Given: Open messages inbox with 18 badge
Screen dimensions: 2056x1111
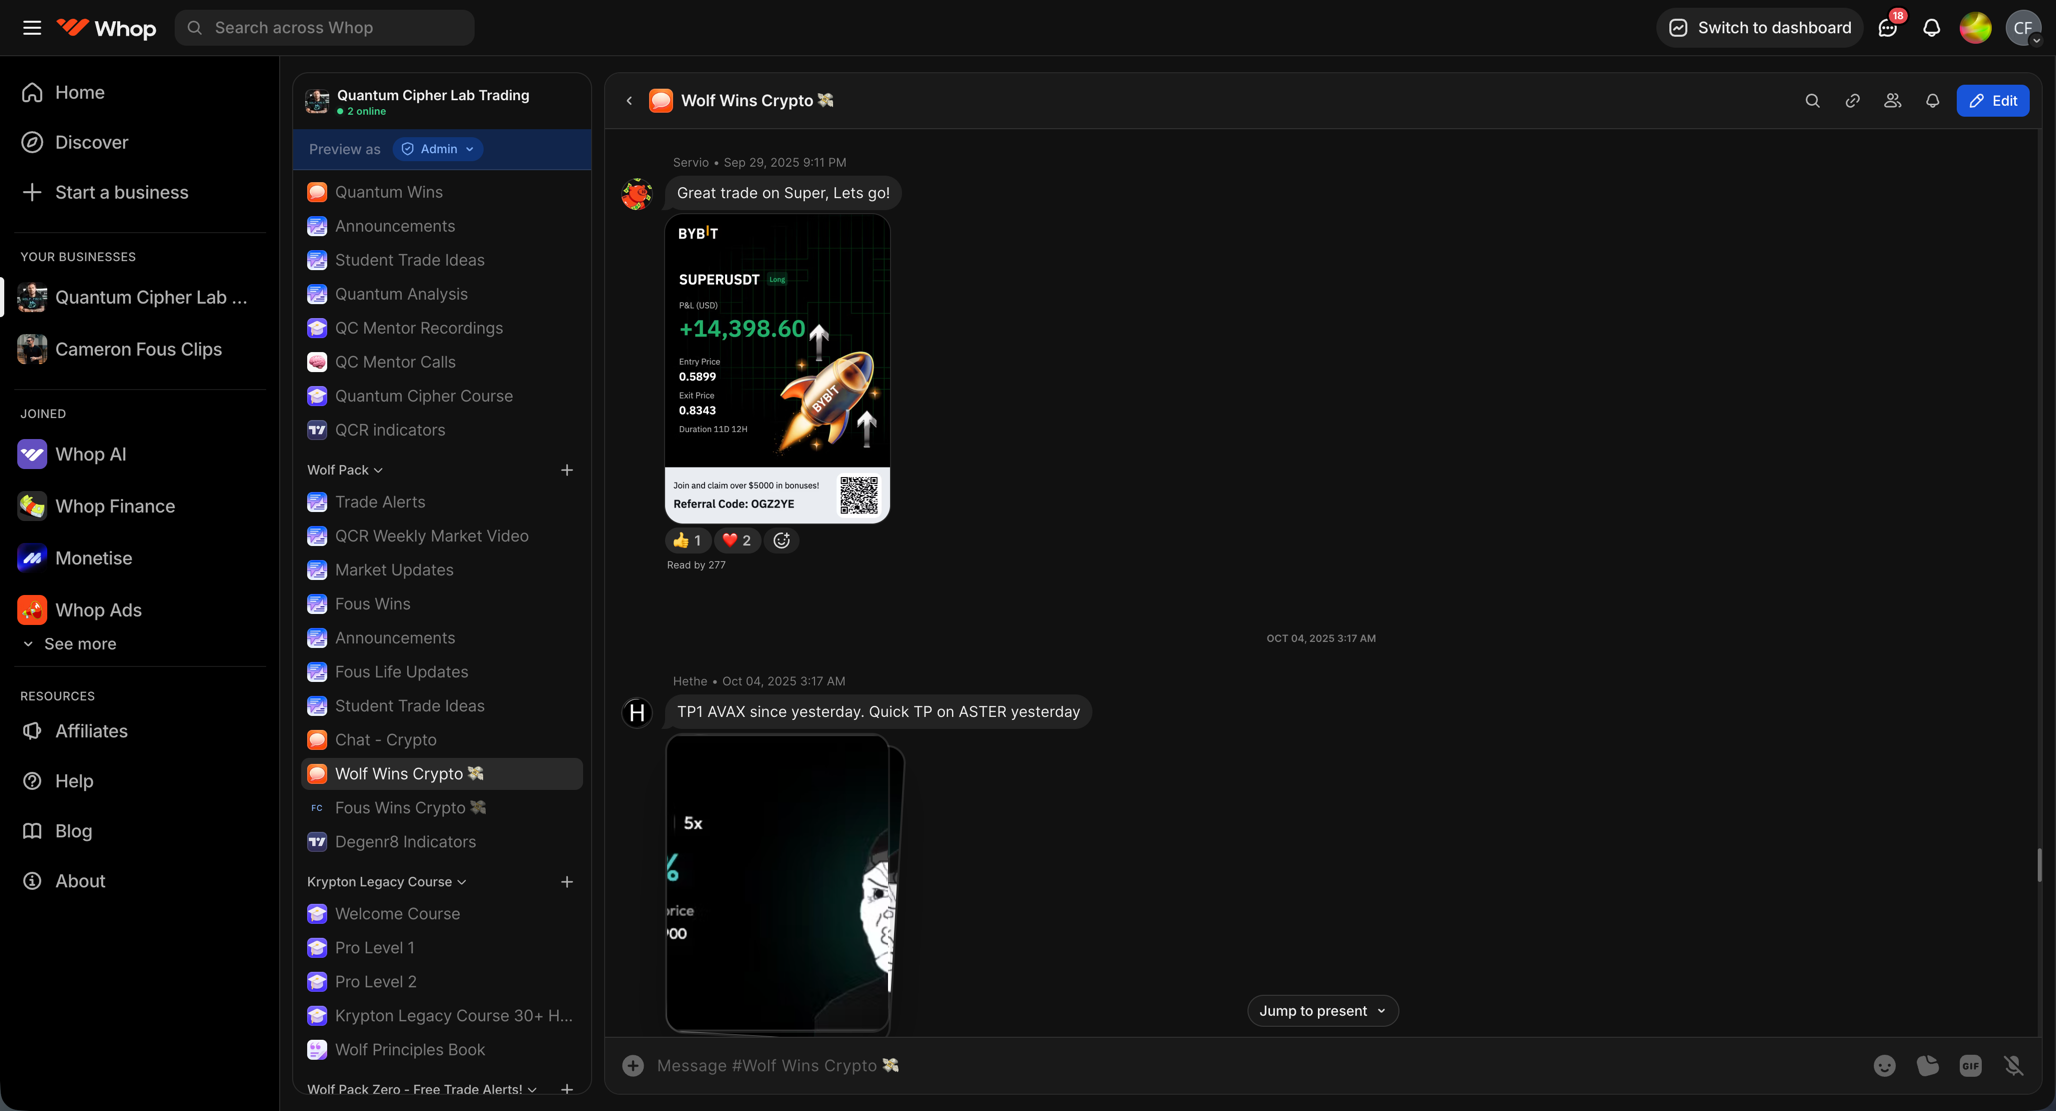Looking at the screenshot, I should point(1888,27).
